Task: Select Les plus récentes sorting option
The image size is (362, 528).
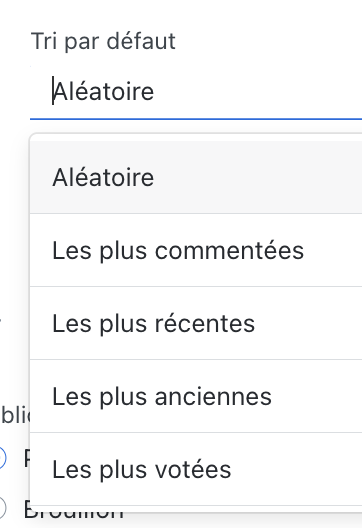Action: 196,323
